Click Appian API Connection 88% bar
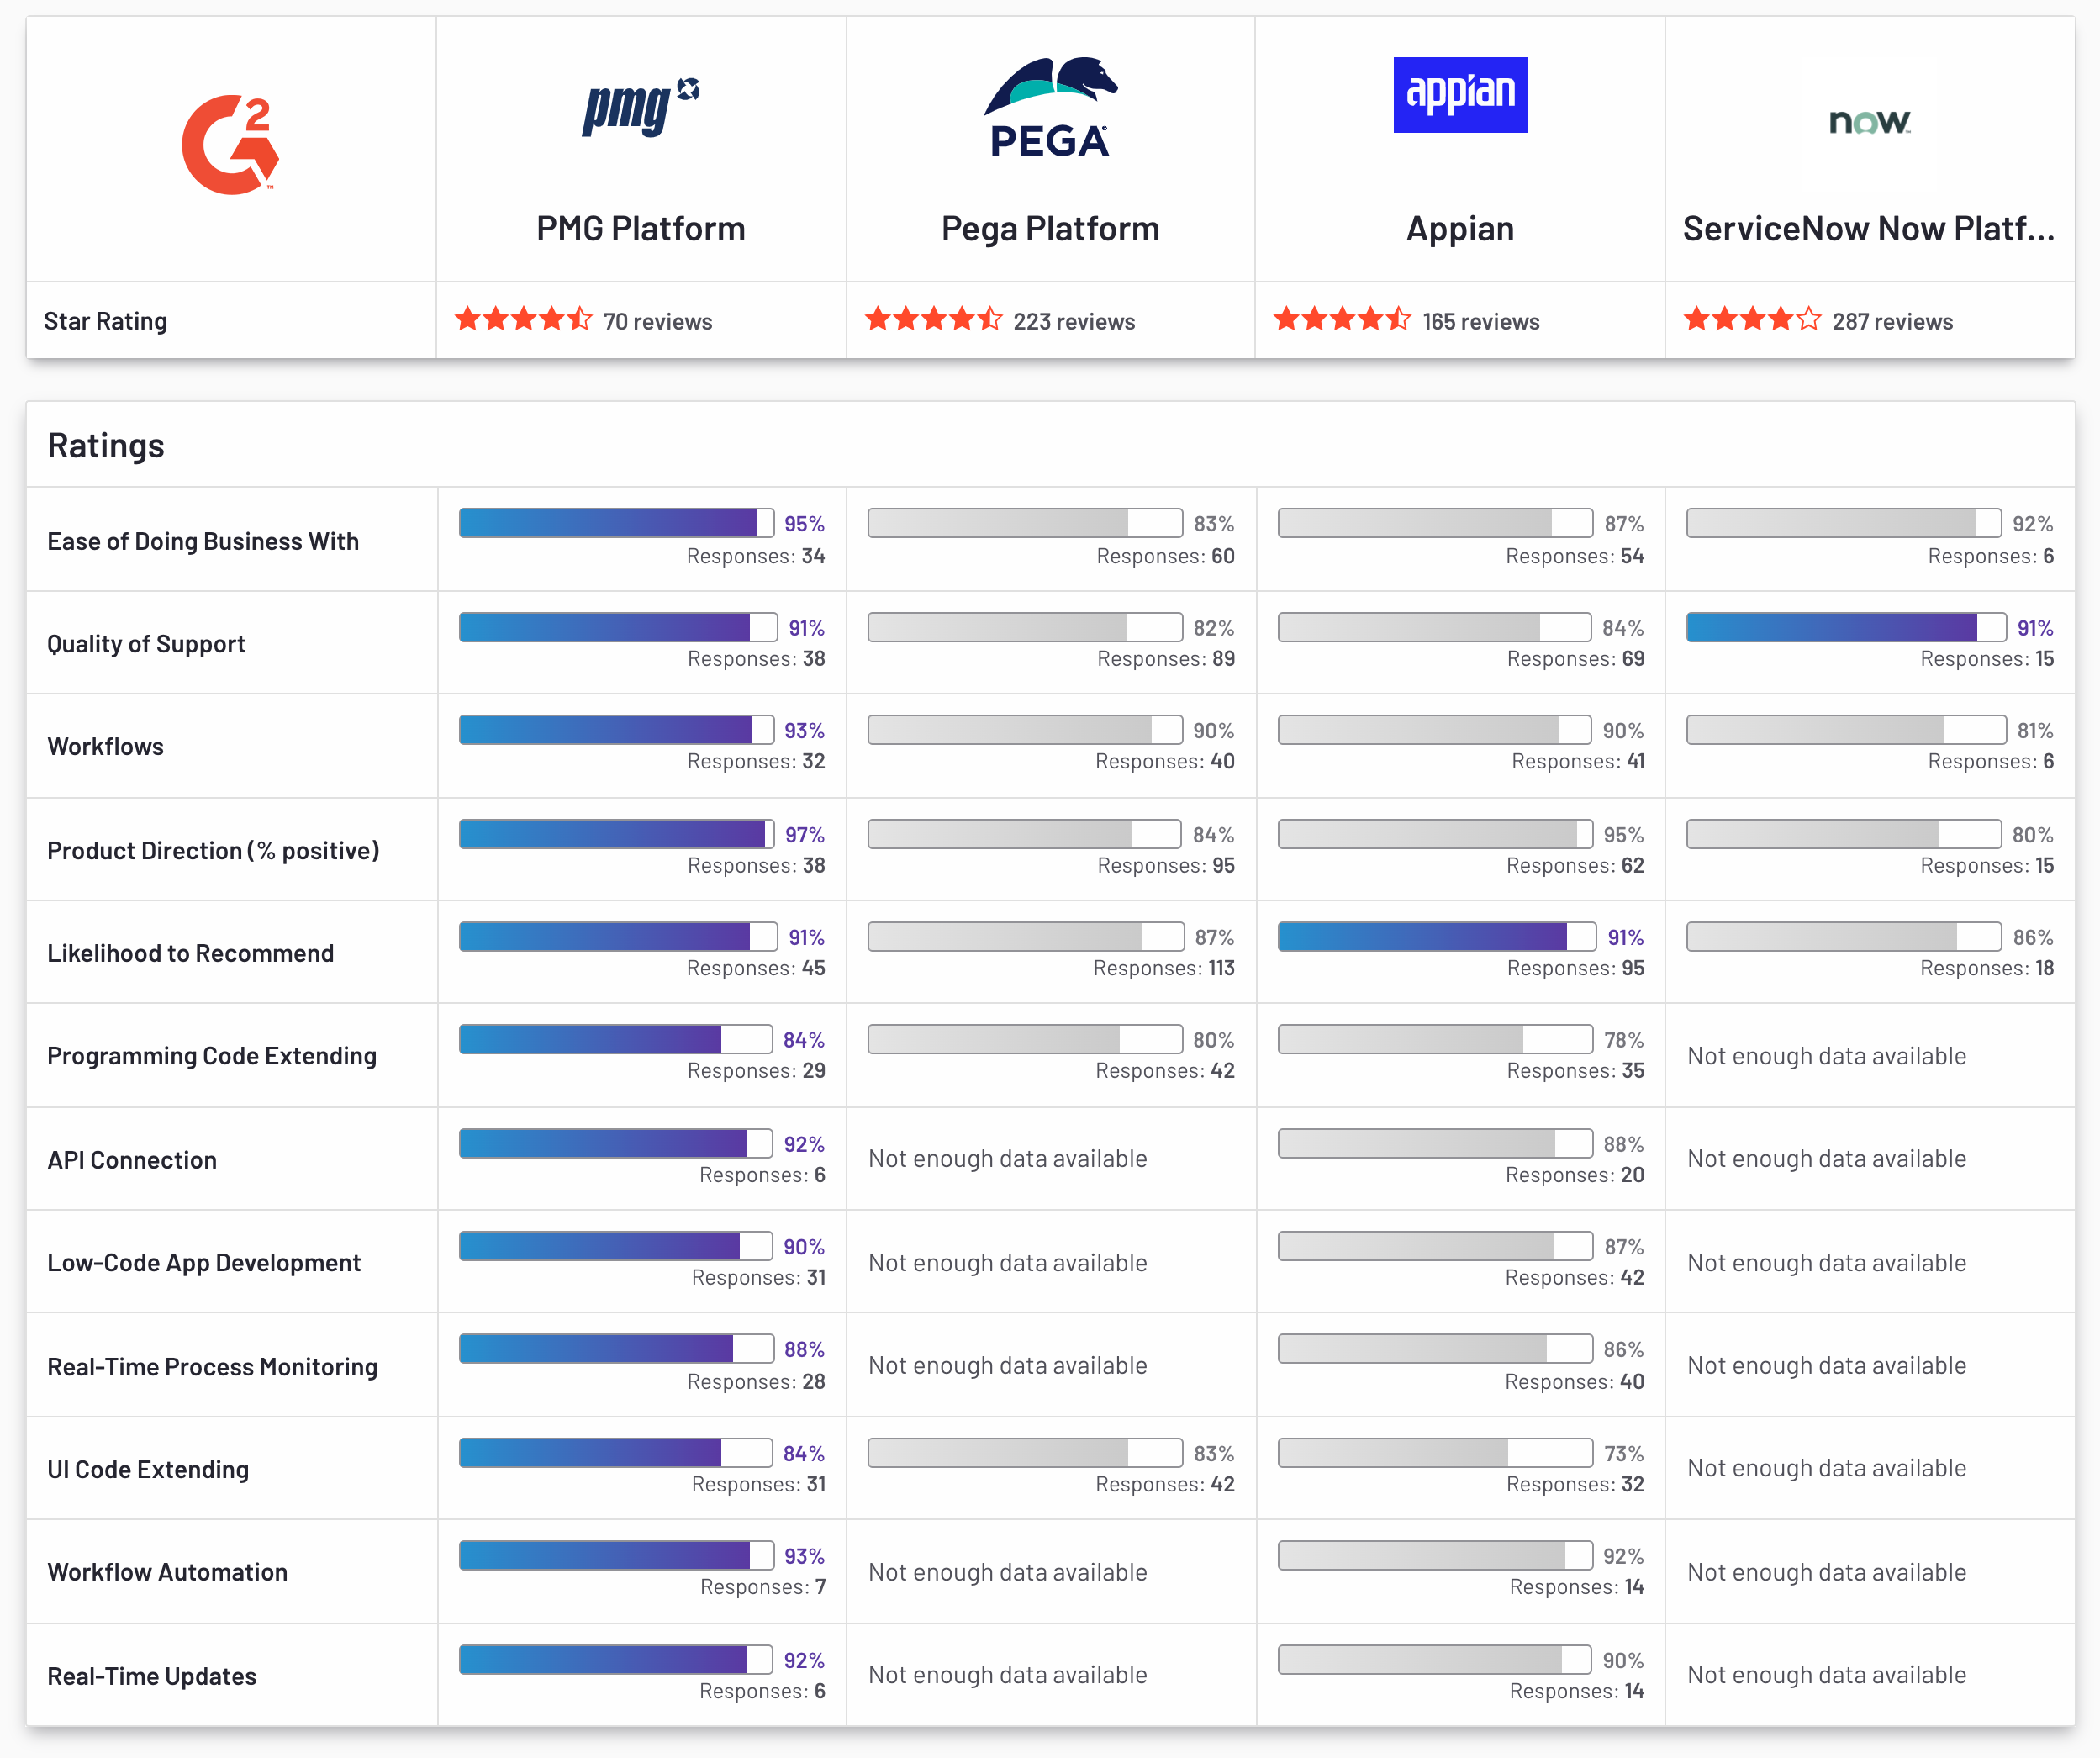Image resolution: width=2100 pixels, height=1758 pixels. (x=1435, y=1143)
